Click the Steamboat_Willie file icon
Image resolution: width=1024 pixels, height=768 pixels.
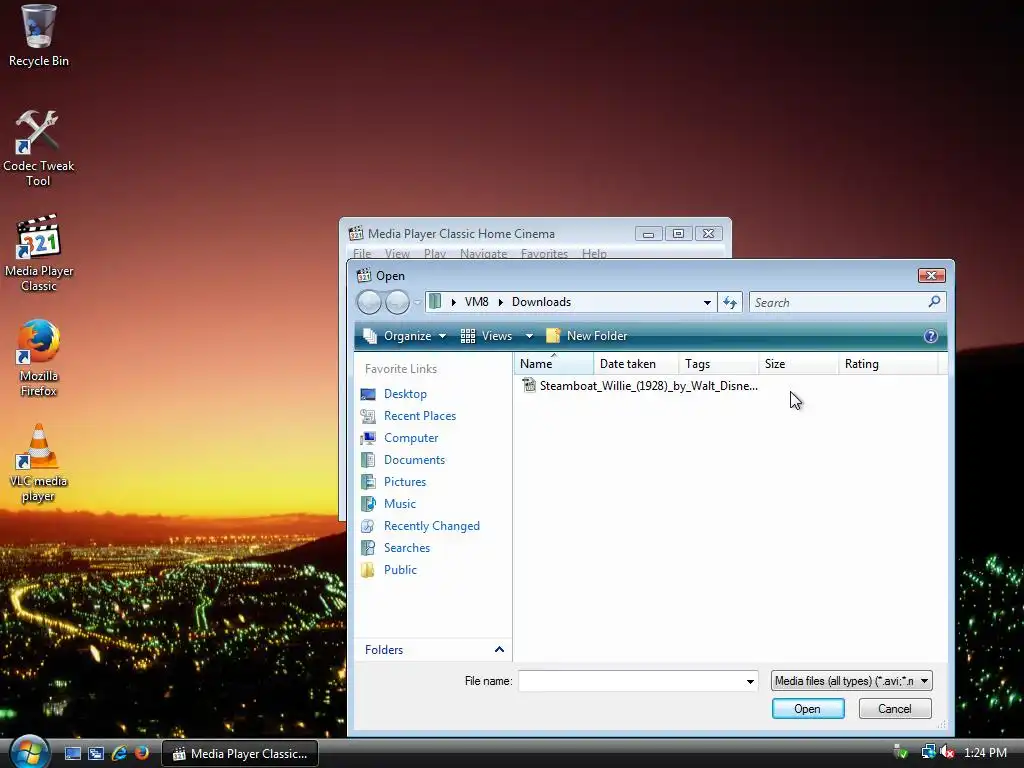click(528, 385)
